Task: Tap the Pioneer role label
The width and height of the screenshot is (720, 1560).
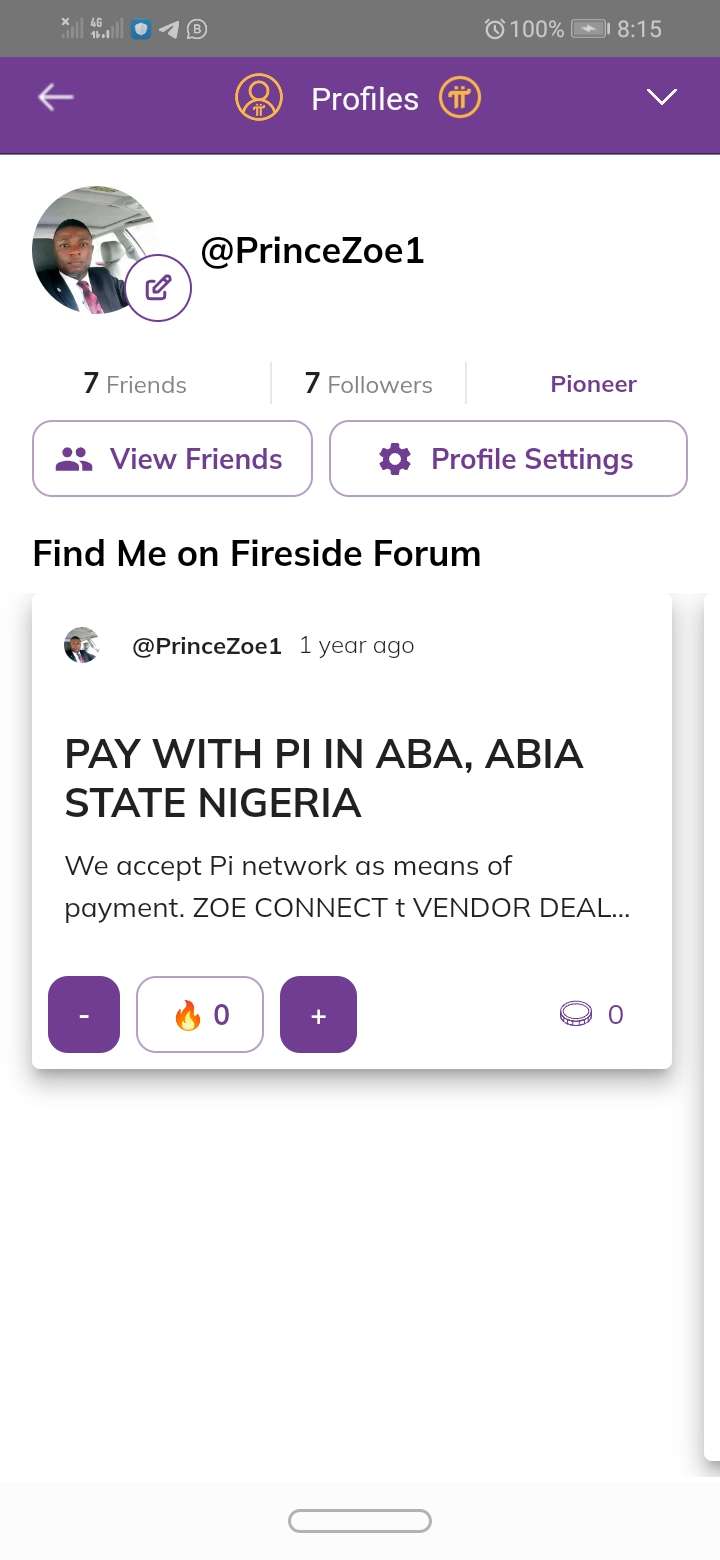Action: tap(593, 384)
